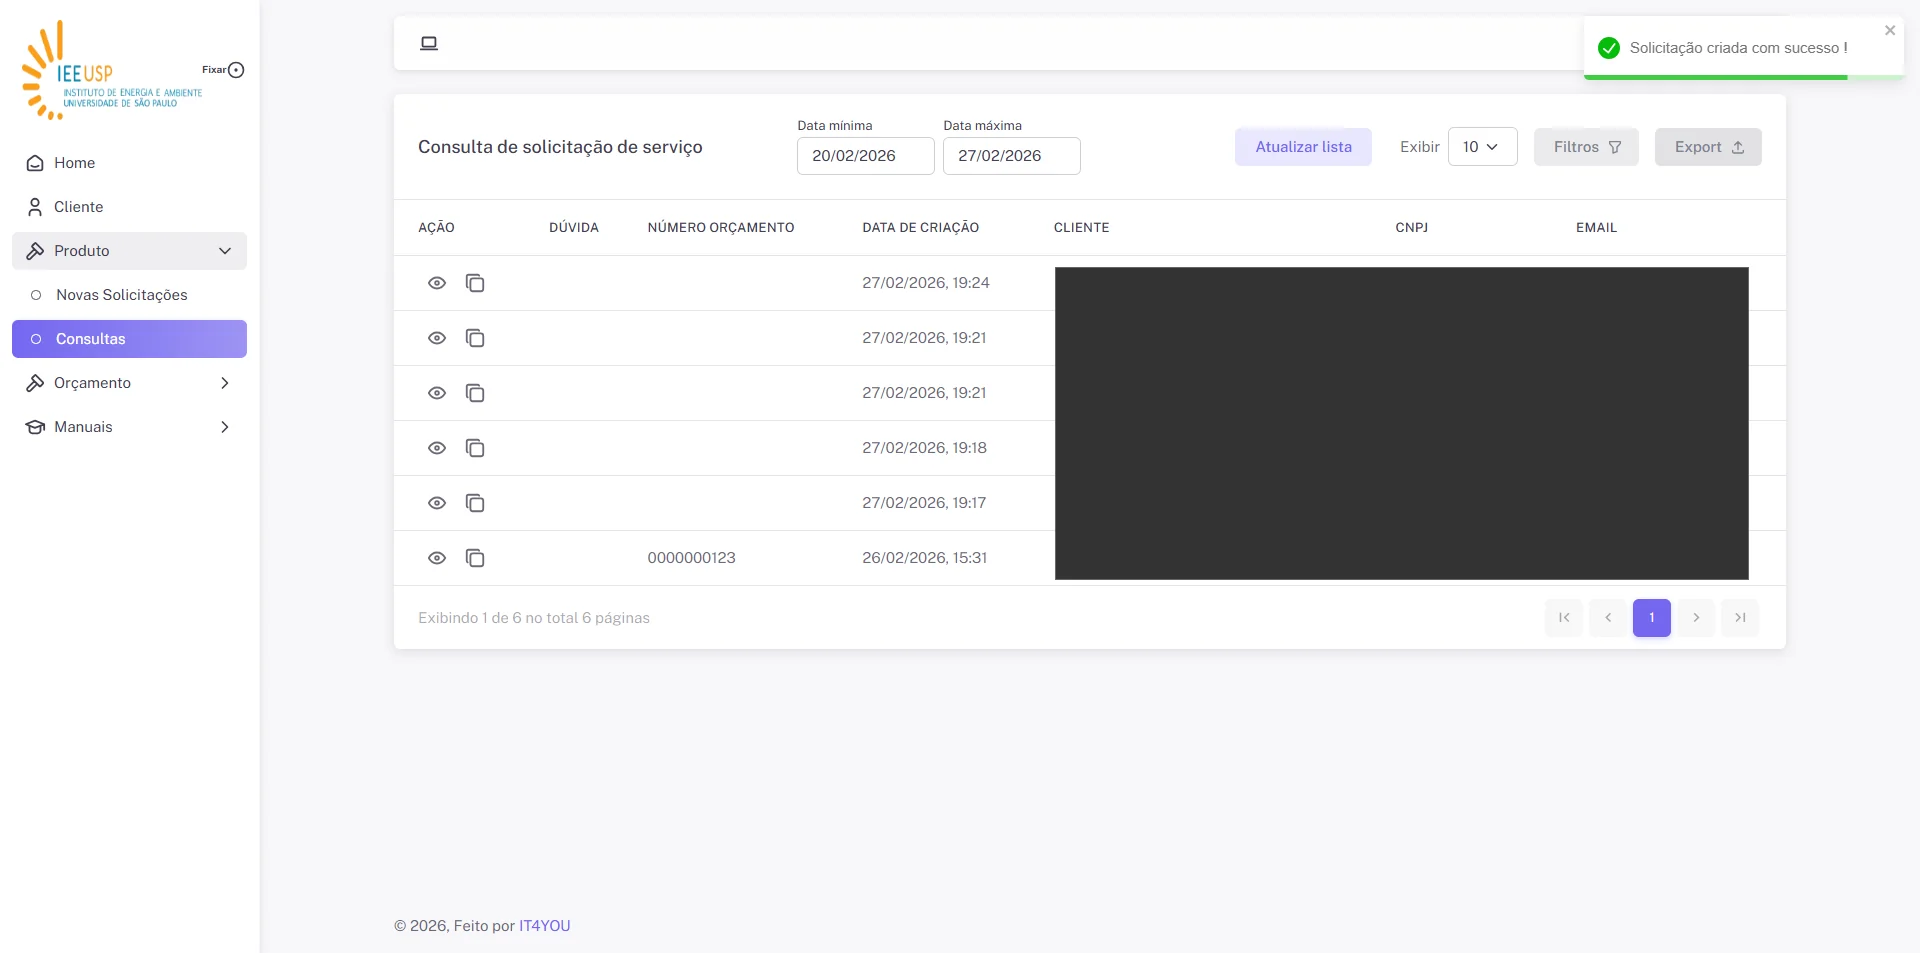1920x953 pixels.
Task: Copy the request created at 27/02/2026, 19:18
Action: point(475,448)
